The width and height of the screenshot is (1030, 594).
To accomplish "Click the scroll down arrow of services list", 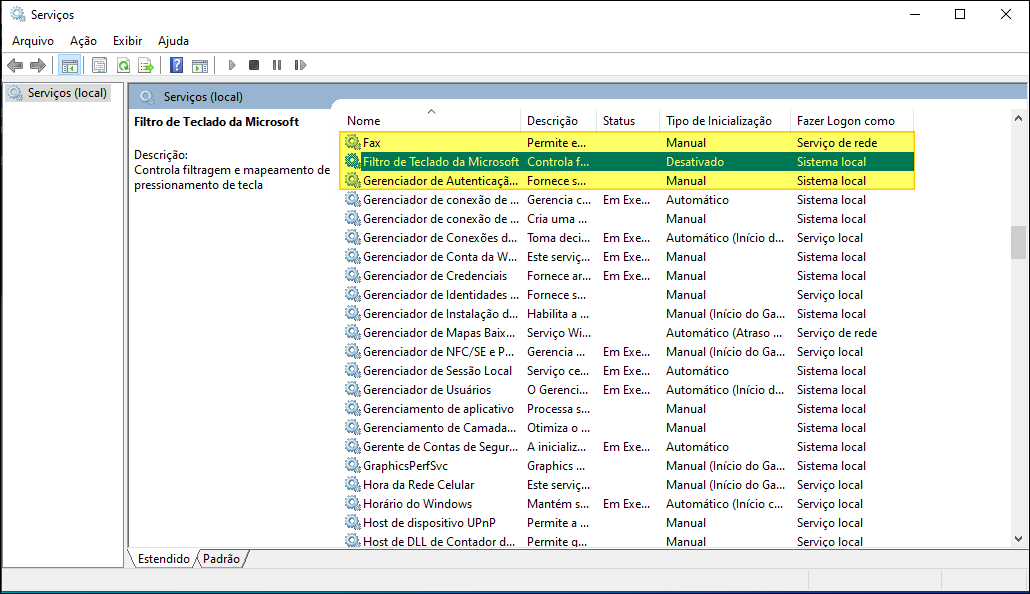I will [1018, 539].
